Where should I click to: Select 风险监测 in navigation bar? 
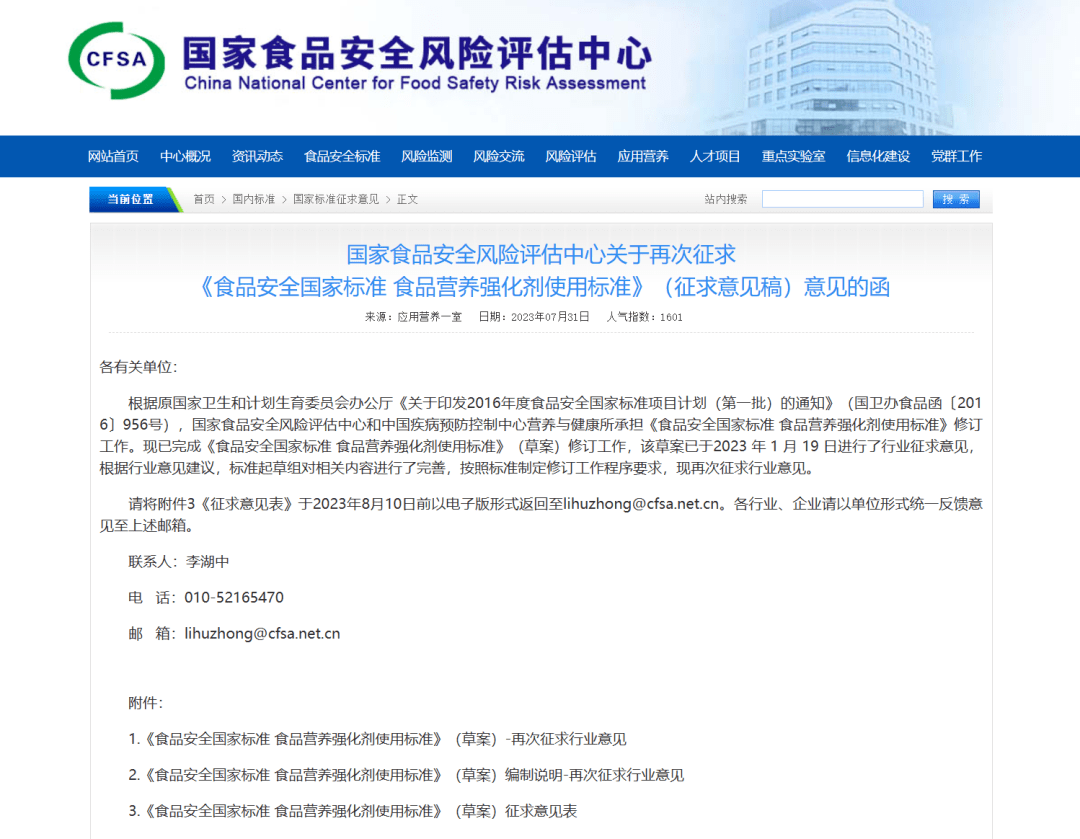427,156
